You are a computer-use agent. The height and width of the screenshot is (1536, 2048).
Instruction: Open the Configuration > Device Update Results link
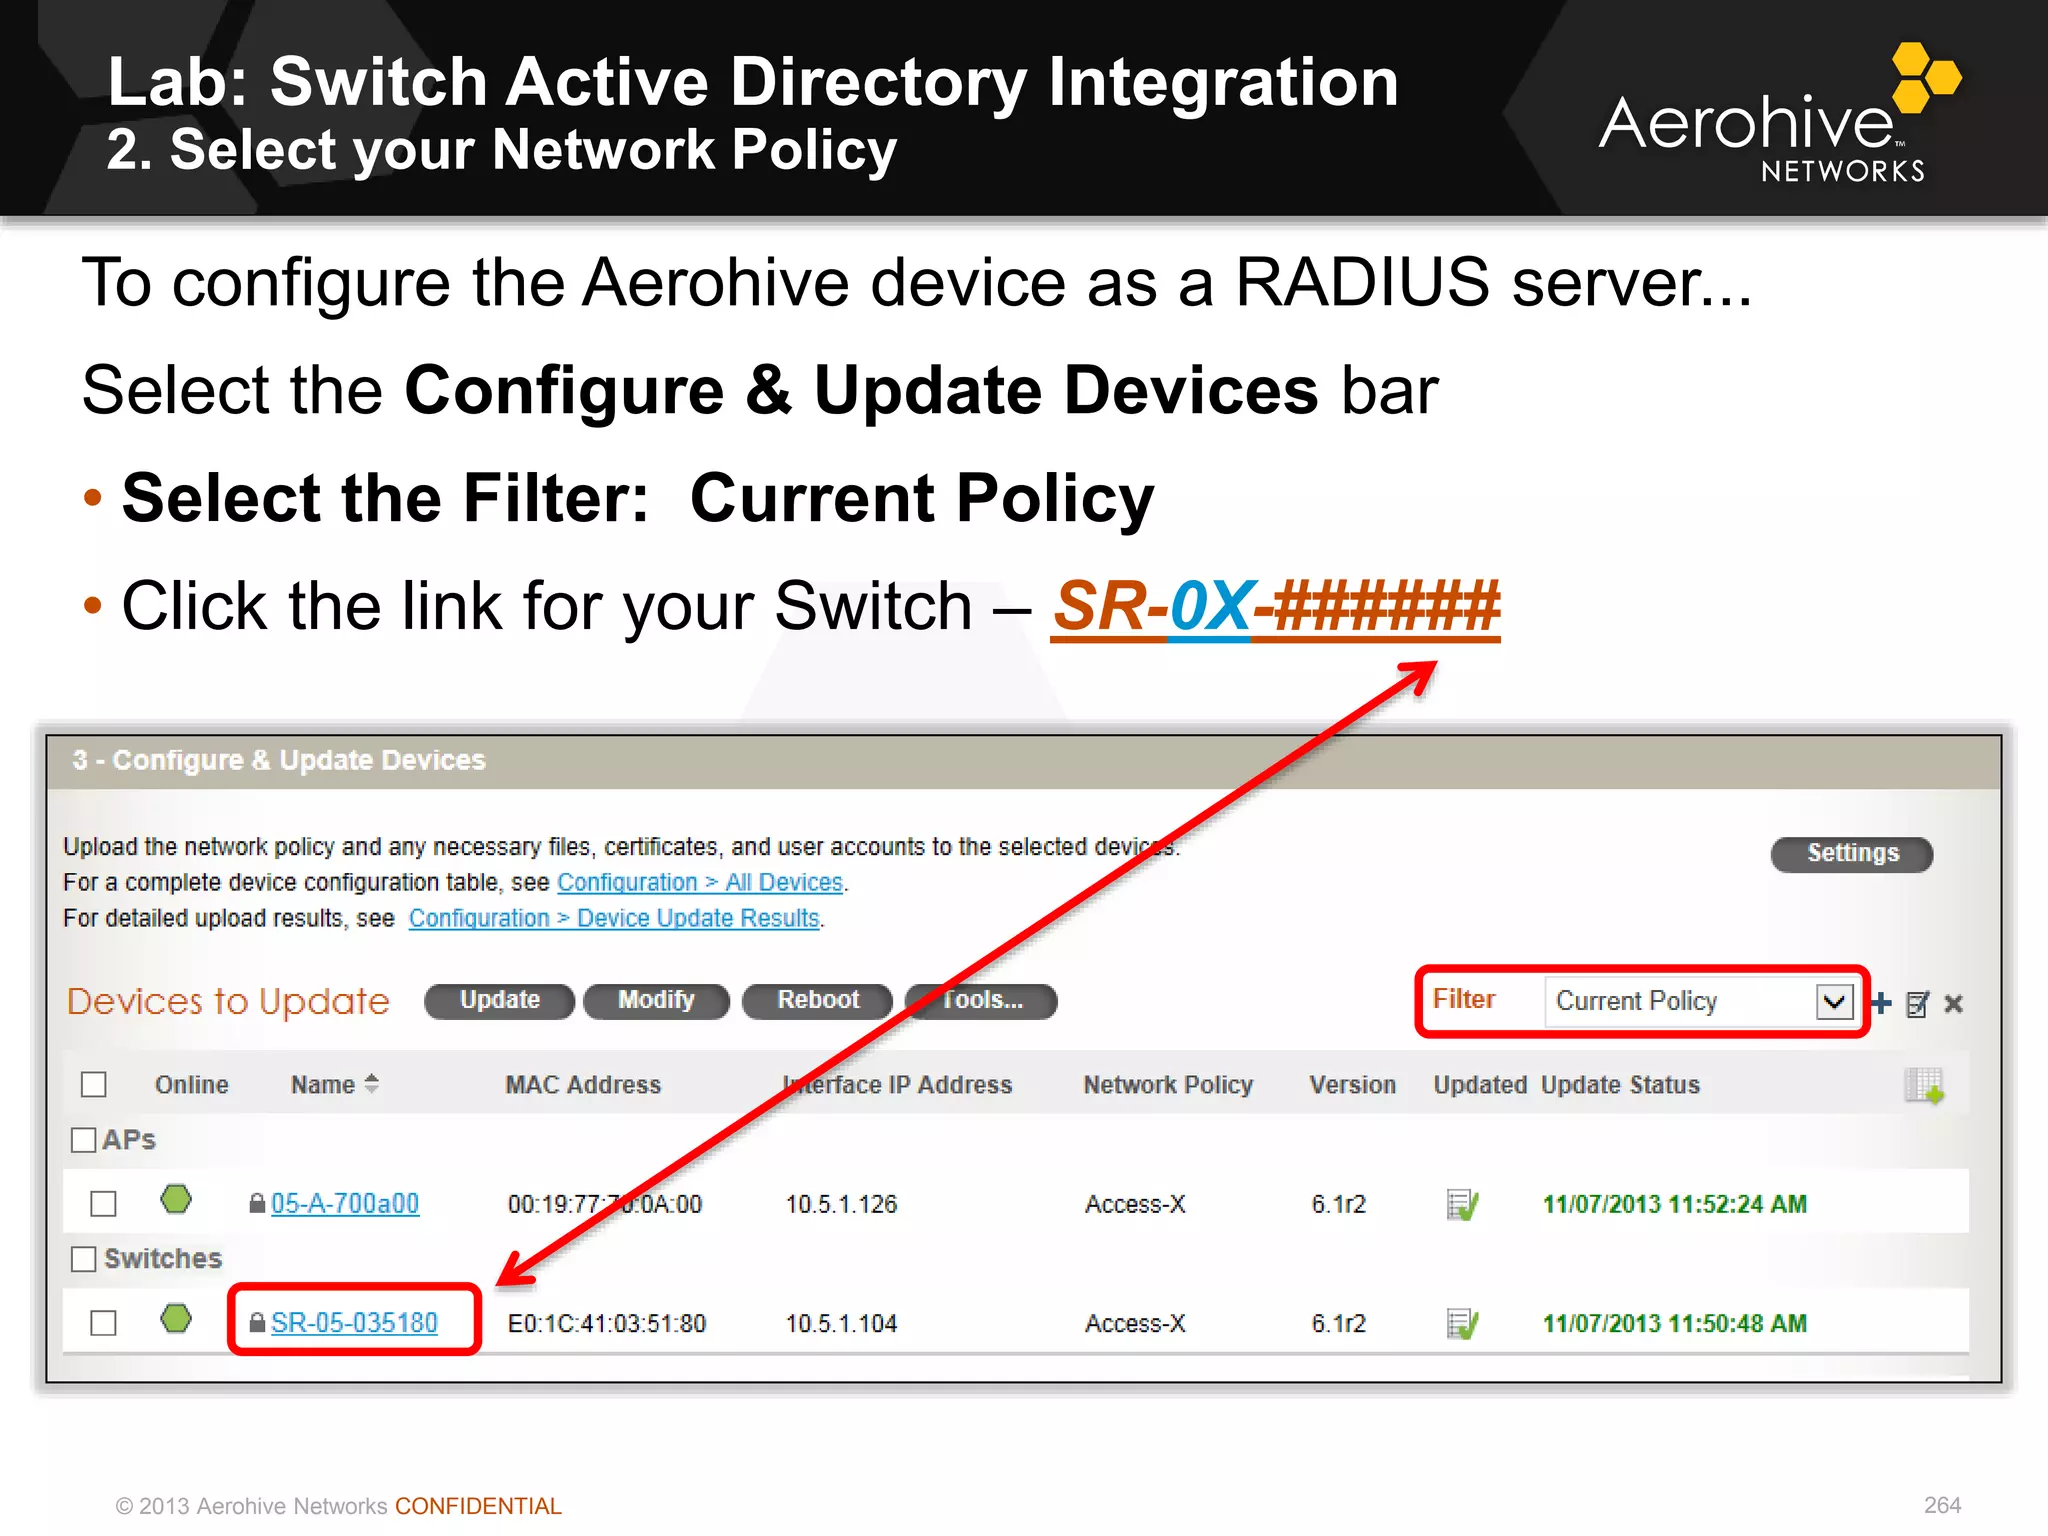click(614, 918)
